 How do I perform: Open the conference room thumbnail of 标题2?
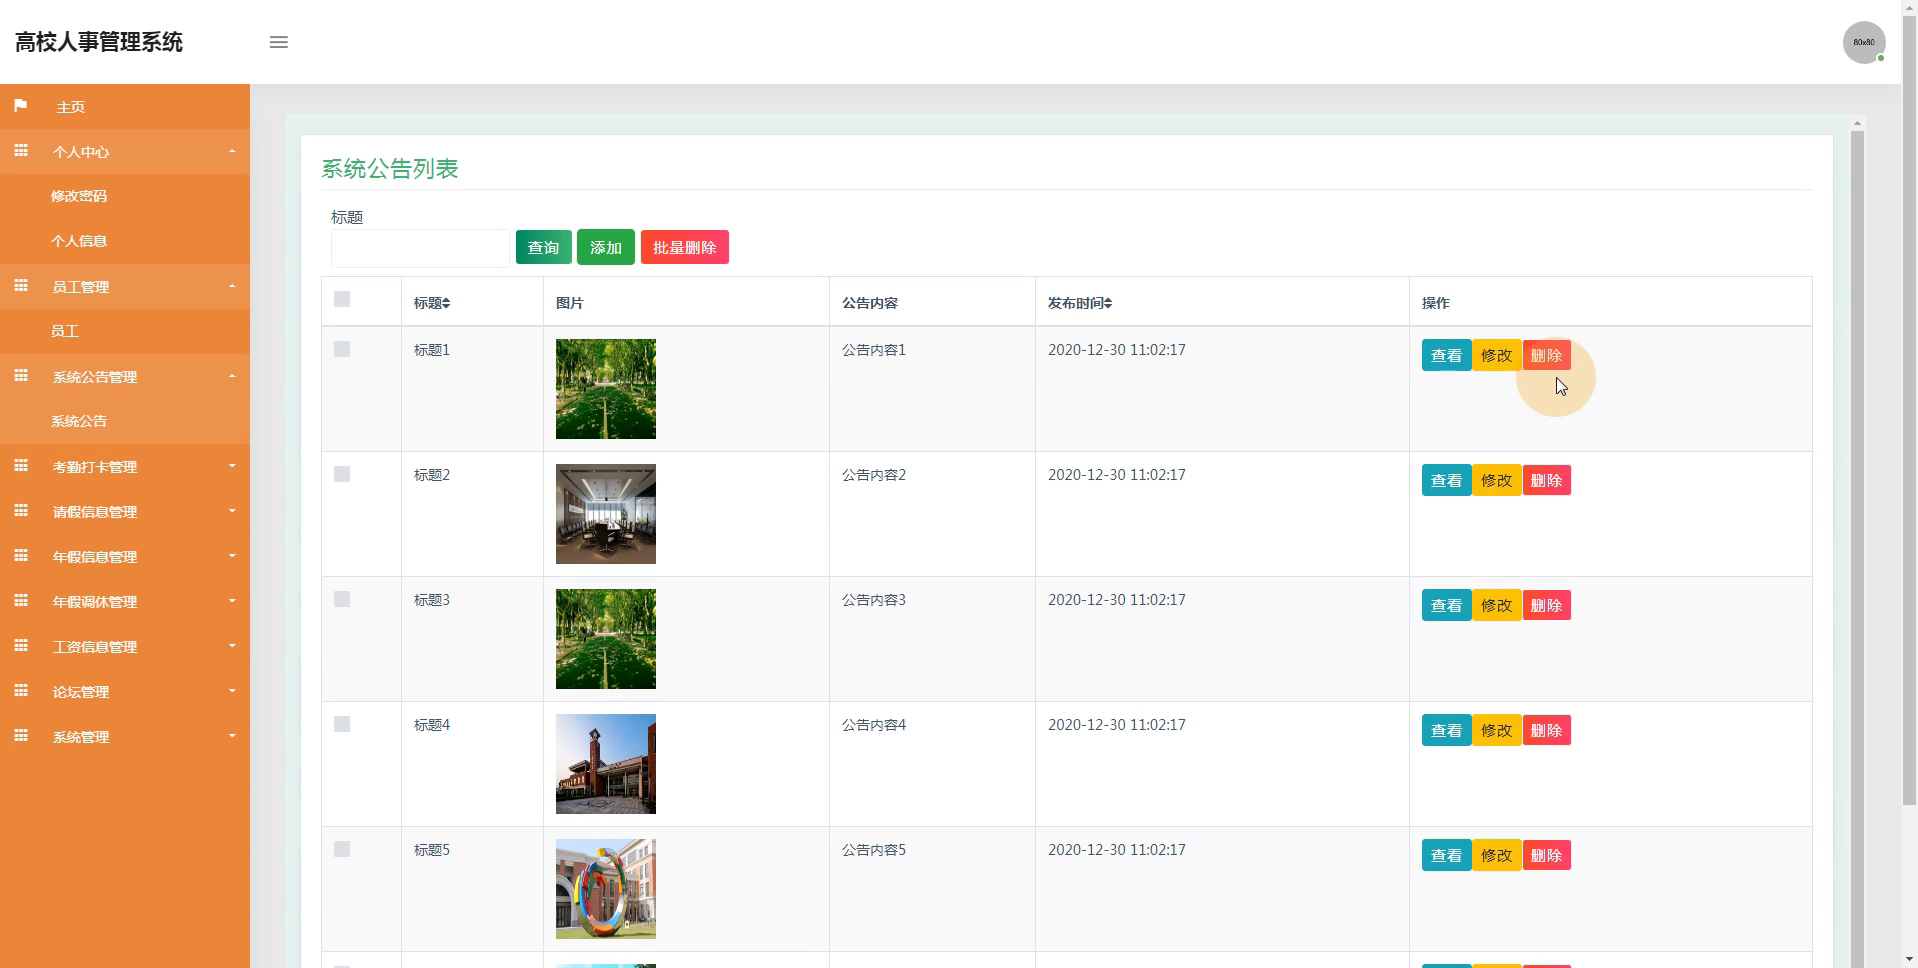(x=606, y=514)
